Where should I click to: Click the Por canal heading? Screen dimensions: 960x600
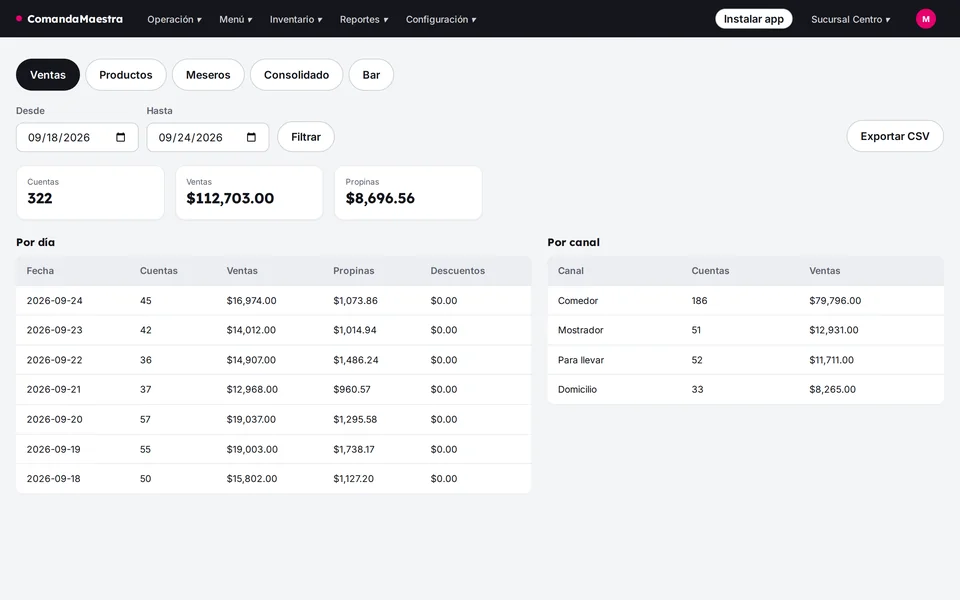573,242
